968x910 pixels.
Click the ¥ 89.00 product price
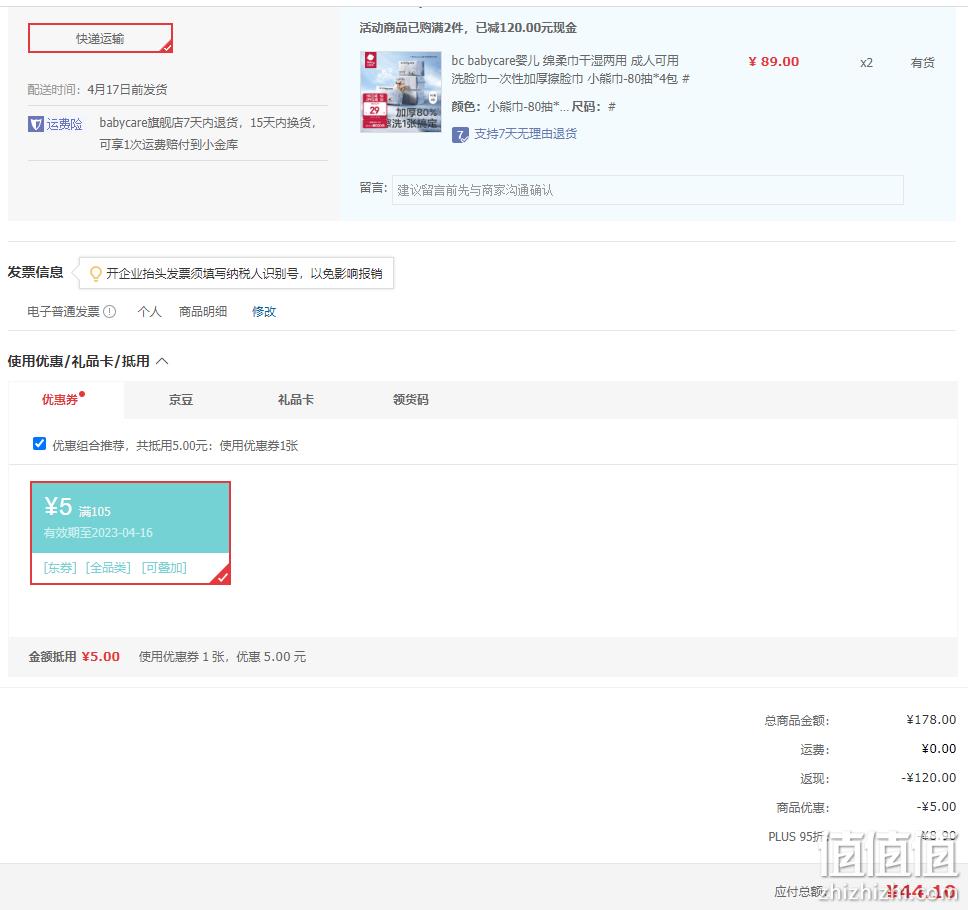point(774,62)
